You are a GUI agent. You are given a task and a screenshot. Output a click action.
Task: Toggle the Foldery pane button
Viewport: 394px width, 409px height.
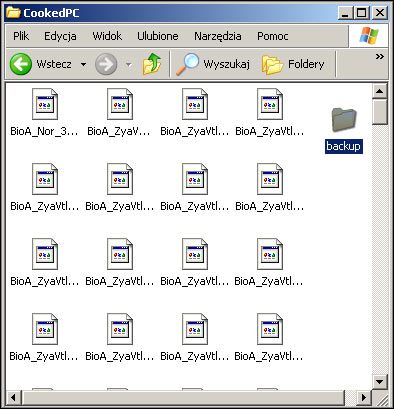point(293,64)
